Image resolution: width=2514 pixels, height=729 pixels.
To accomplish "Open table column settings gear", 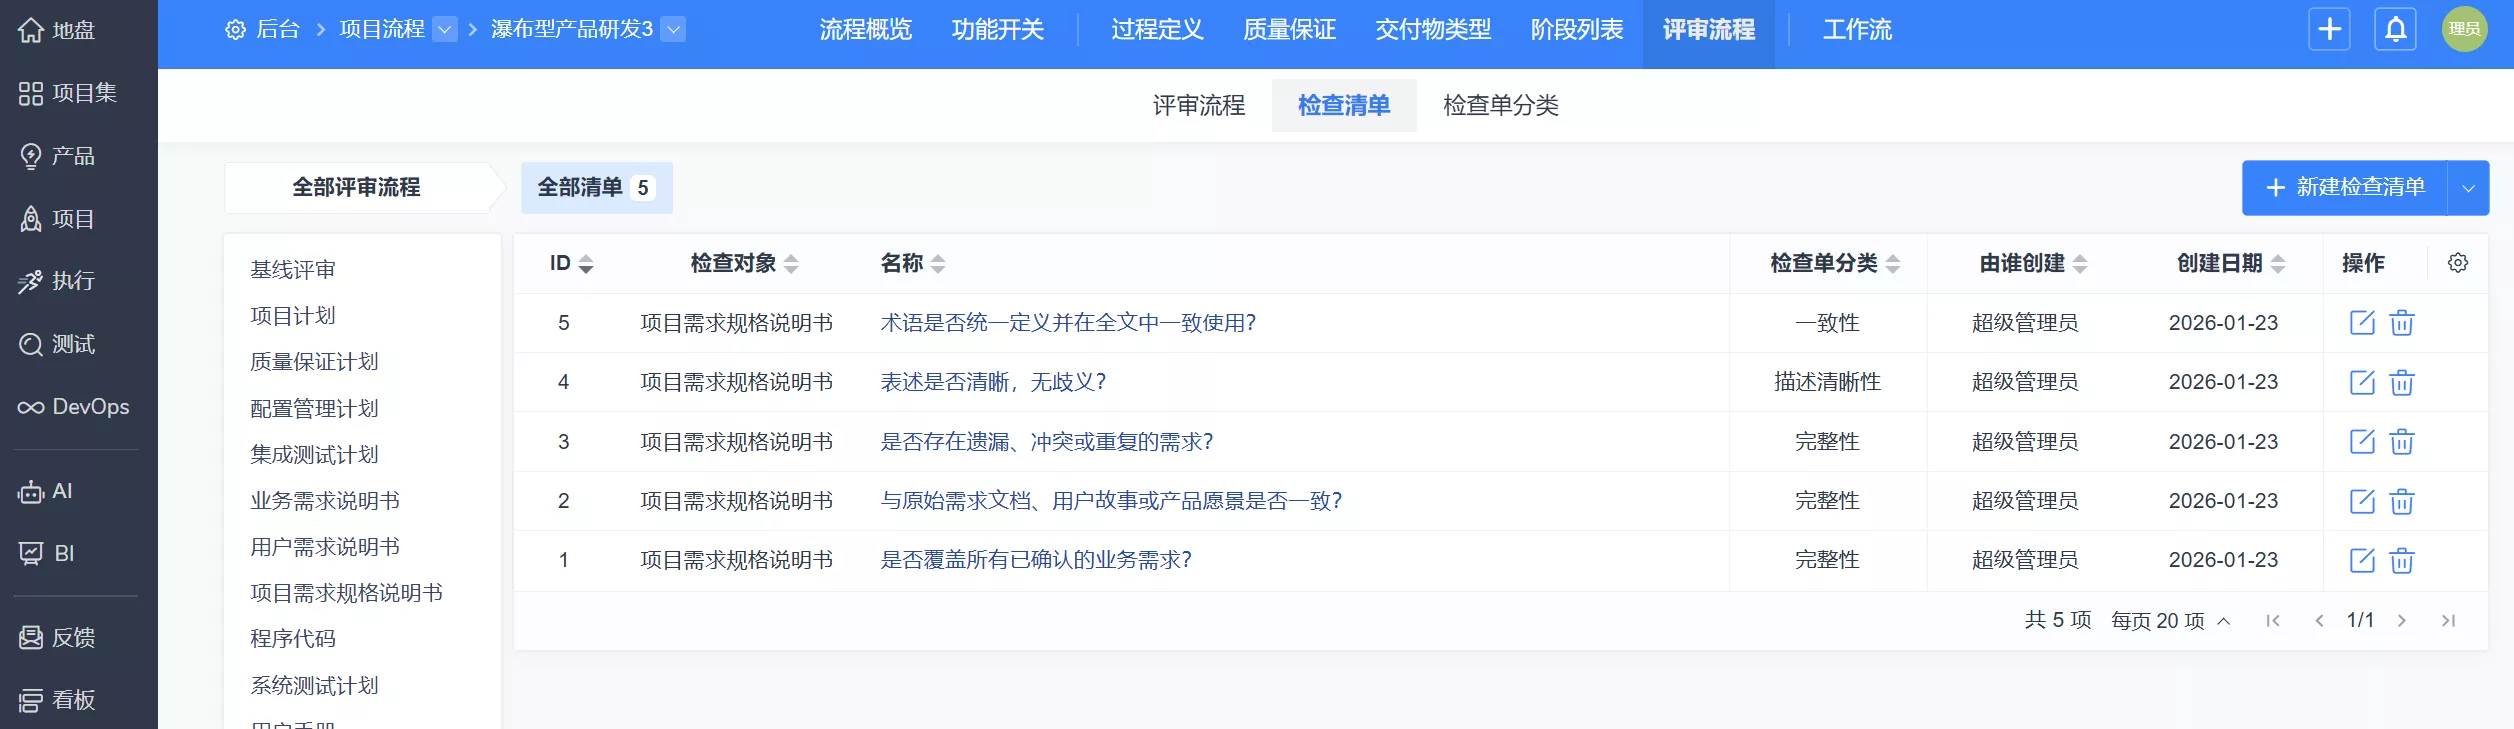I will click(2458, 263).
